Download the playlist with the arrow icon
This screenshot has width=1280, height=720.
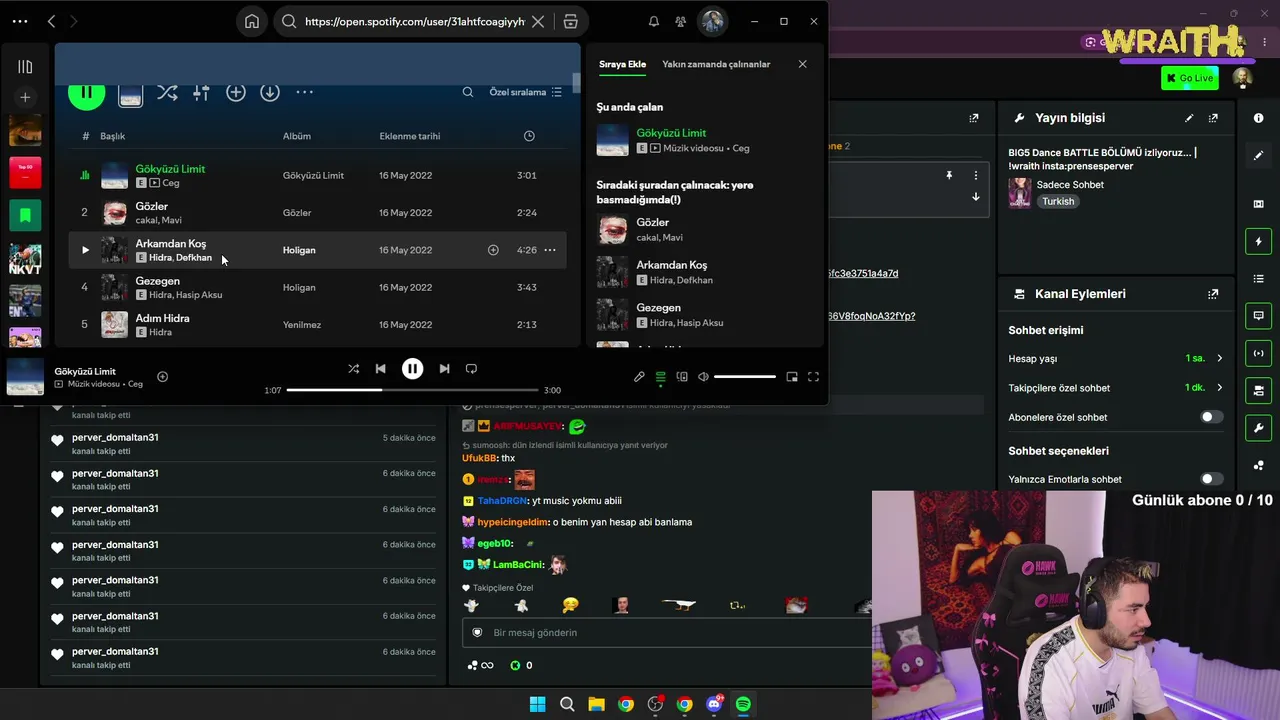[x=270, y=92]
